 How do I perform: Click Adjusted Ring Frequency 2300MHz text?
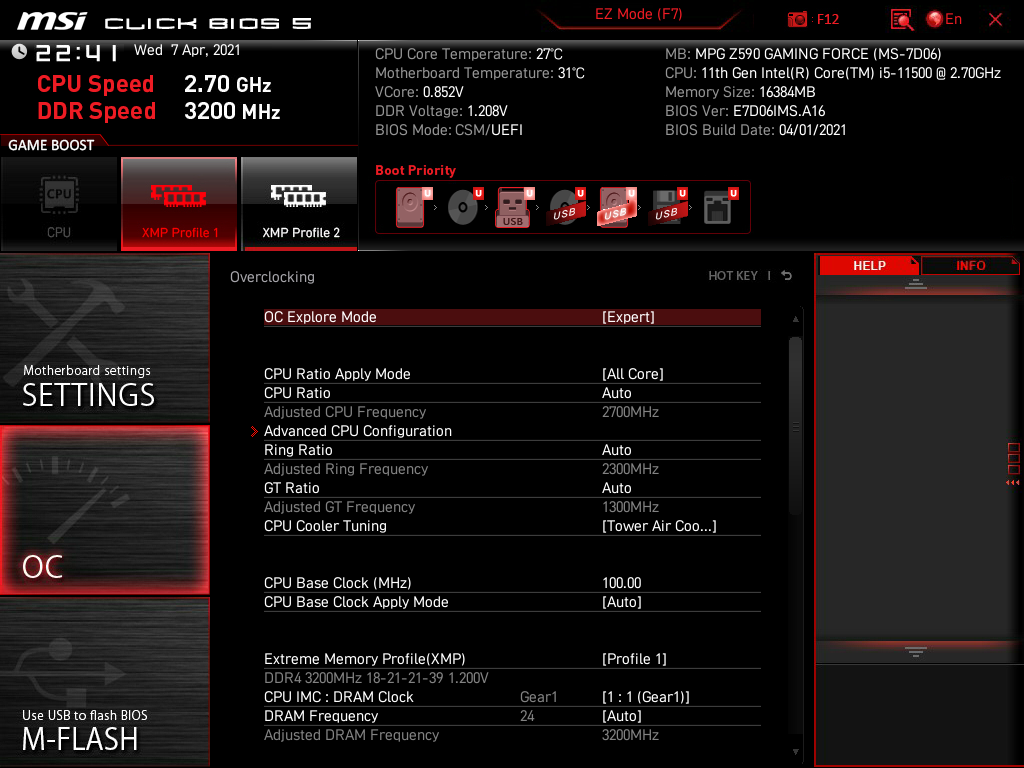[x=461, y=469]
